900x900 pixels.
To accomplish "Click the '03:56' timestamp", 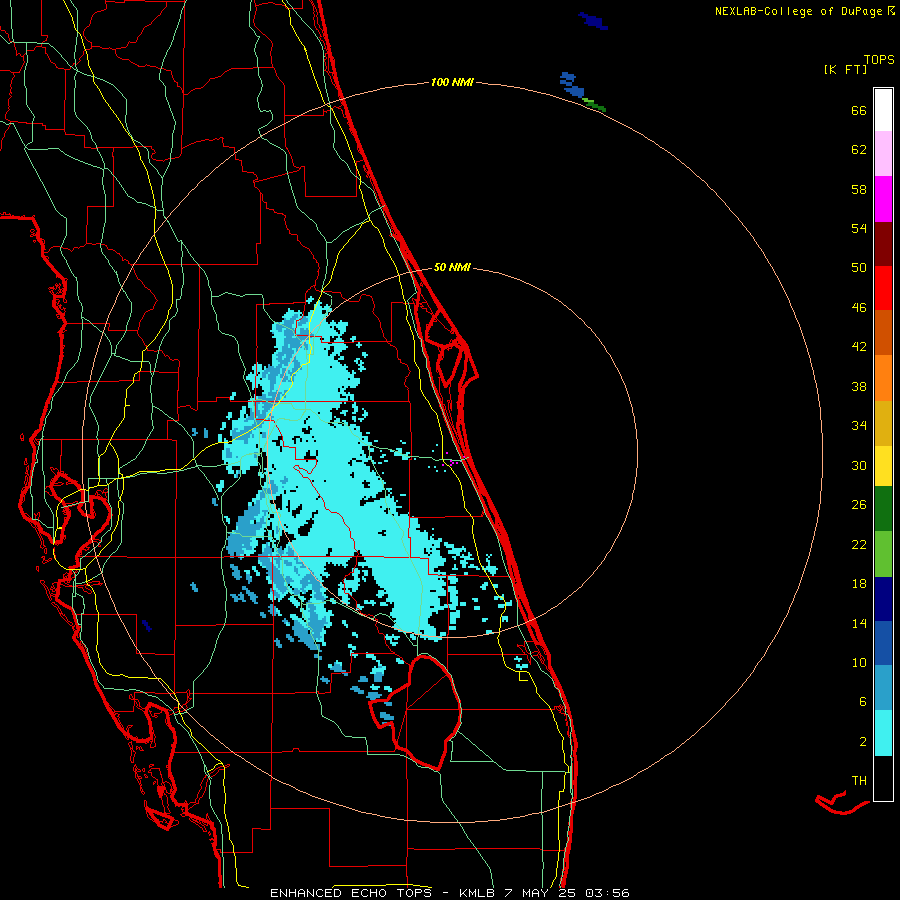I will [x=607, y=893].
